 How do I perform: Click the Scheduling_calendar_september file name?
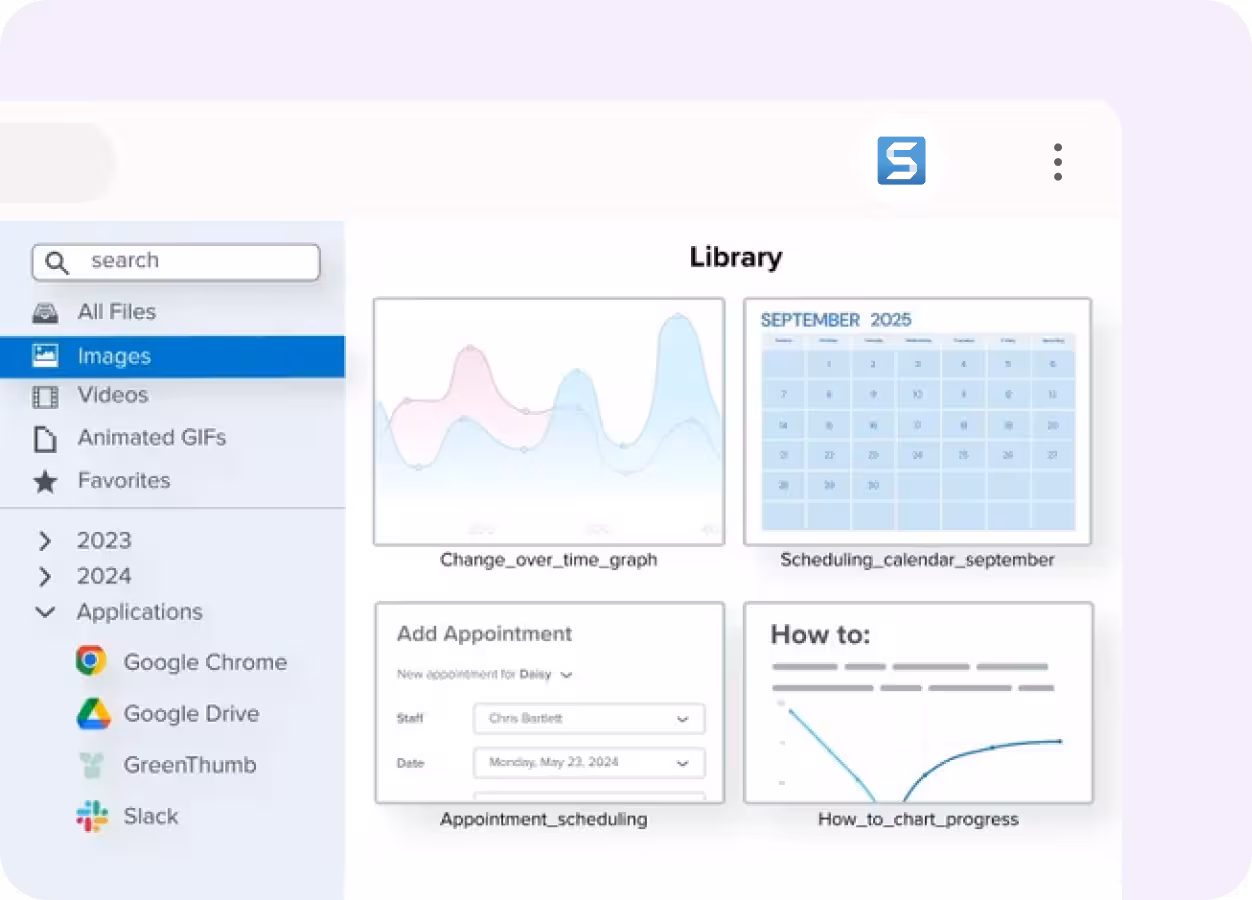[x=917, y=560]
